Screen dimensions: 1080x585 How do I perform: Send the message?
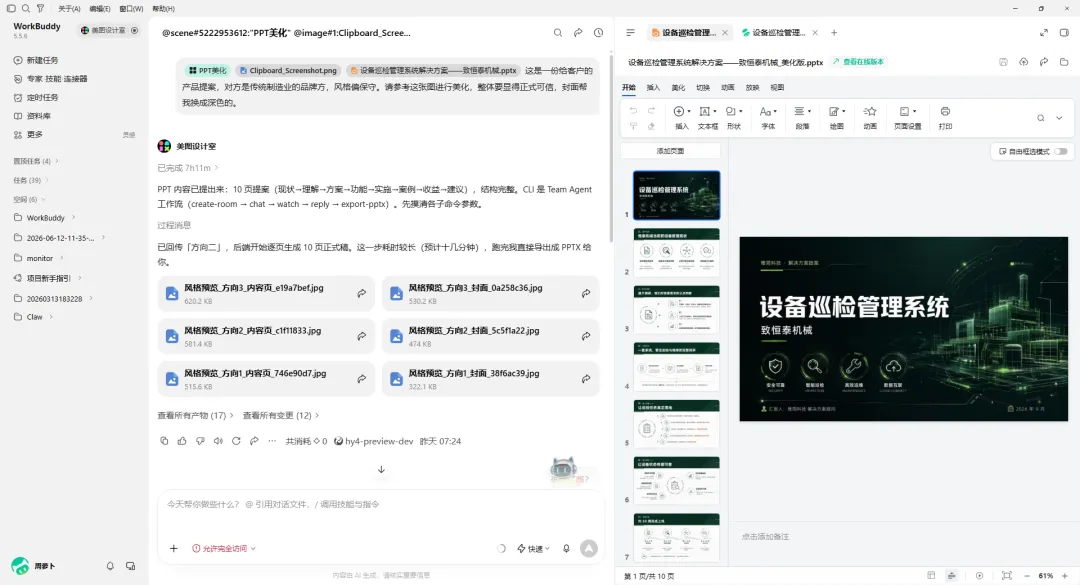589,548
